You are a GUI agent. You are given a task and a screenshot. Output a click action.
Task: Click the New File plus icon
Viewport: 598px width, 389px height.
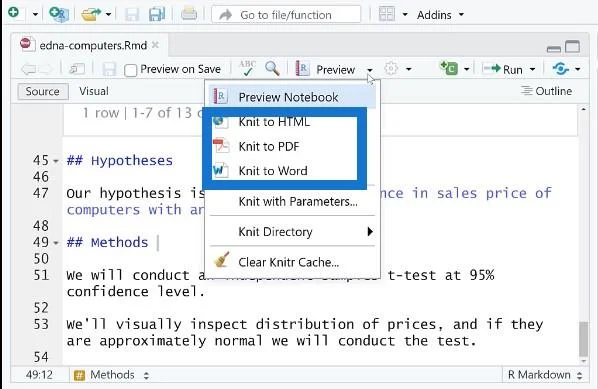pos(13,13)
